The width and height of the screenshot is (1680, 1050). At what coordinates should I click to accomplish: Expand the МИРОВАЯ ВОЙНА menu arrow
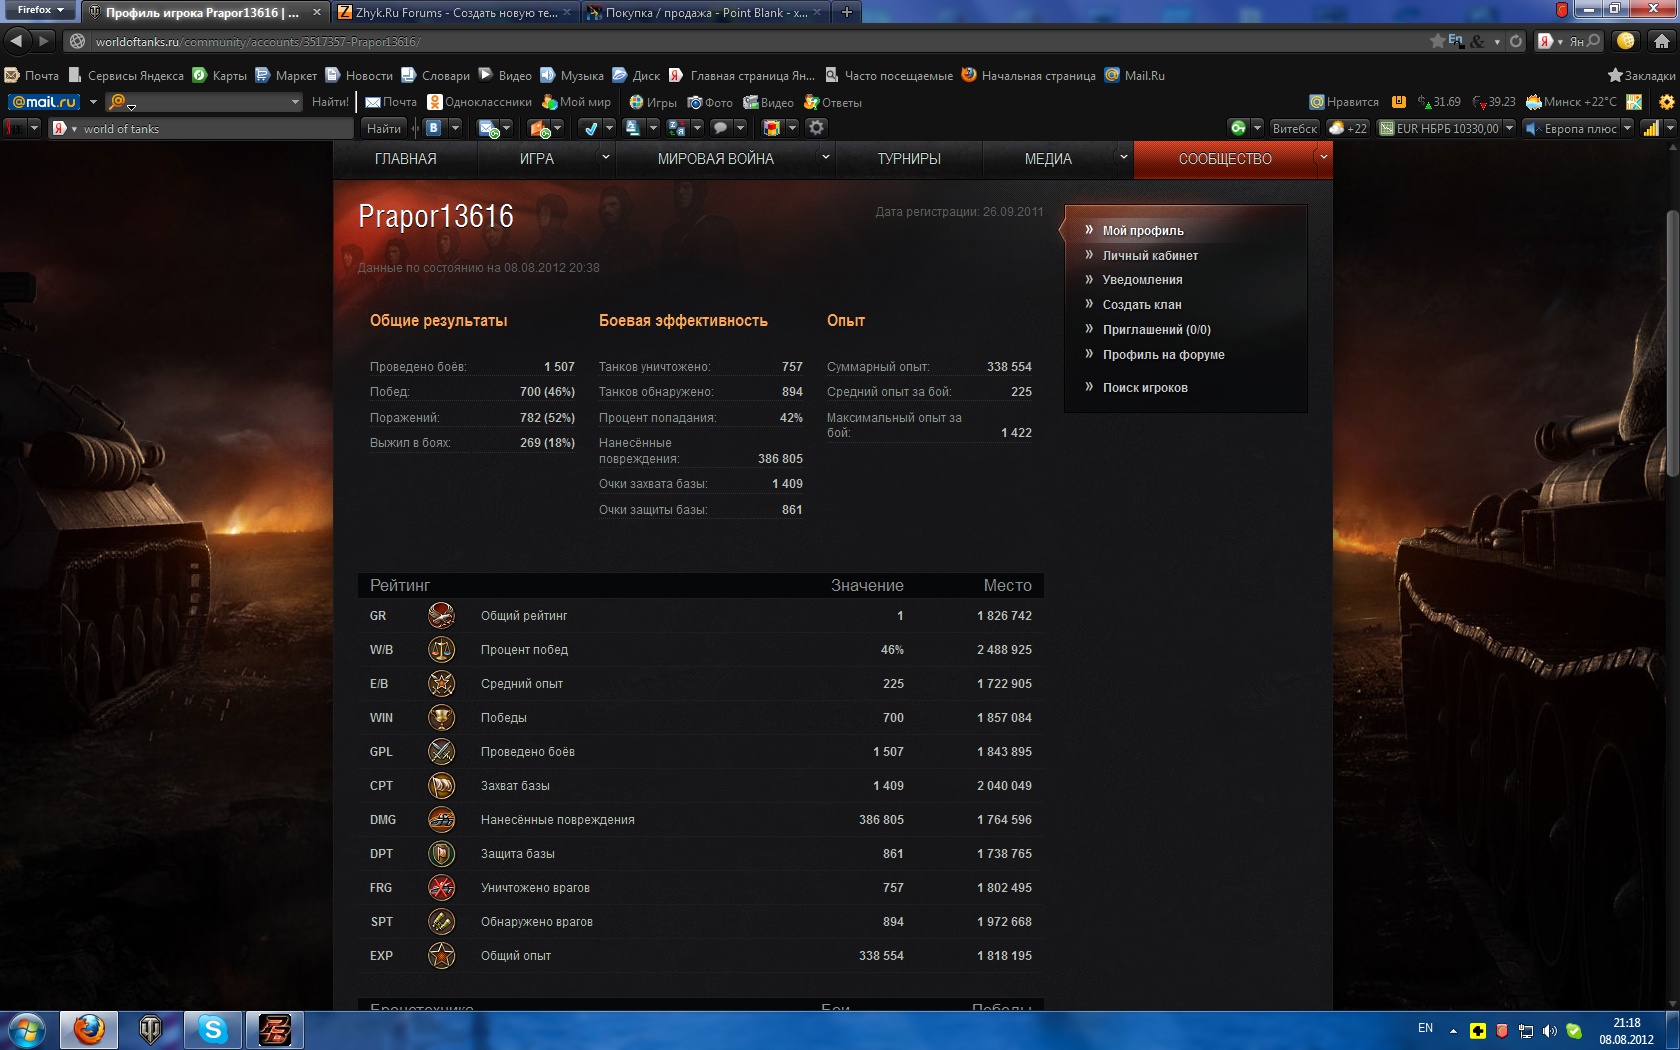(825, 157)
